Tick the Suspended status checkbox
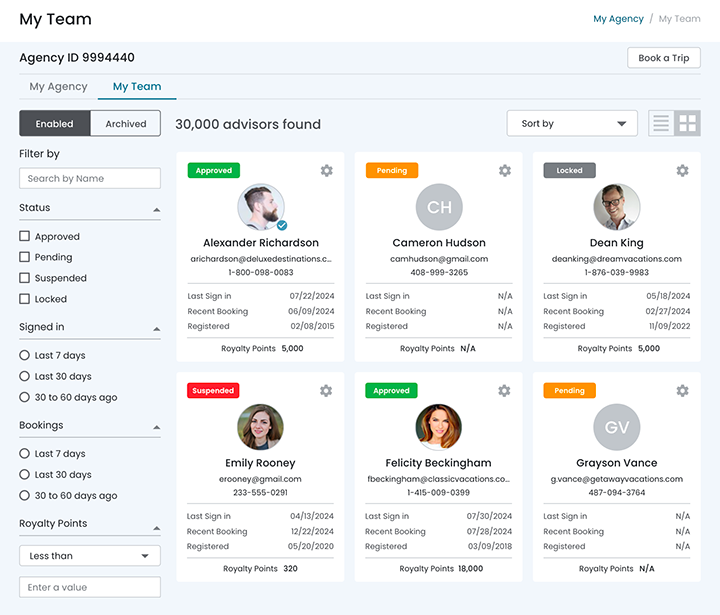Image resolution: width=720 pixels, height=615 pixels. pos(25,278)
